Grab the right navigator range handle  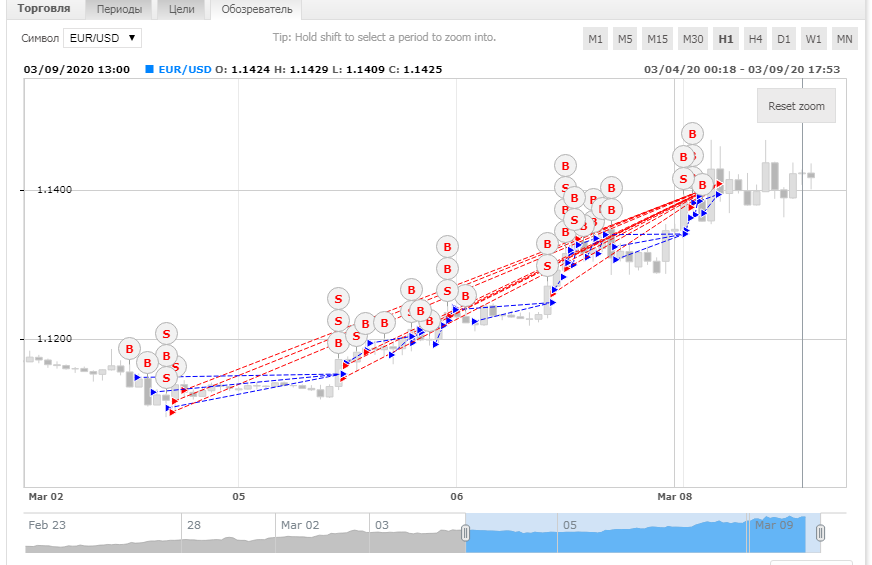(x=820, y=533)
